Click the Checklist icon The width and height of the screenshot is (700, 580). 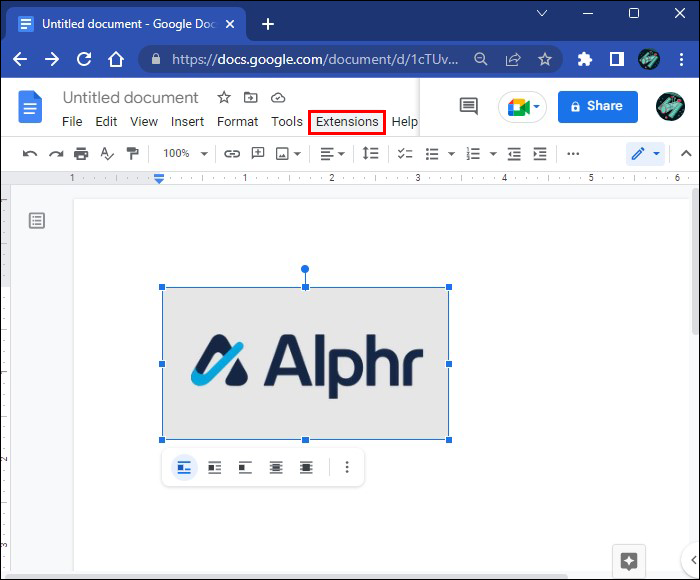[x=405, y=154]
